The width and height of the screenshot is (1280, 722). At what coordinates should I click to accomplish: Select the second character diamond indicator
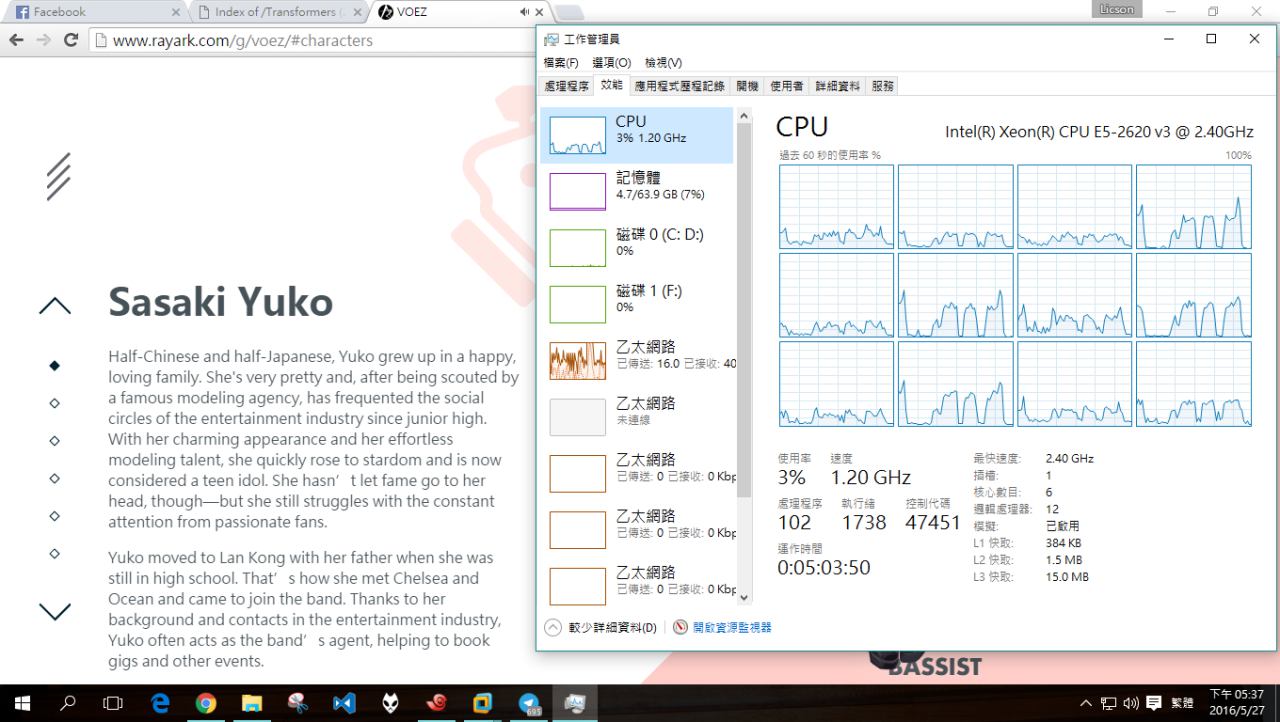click(x=55, y=403)
